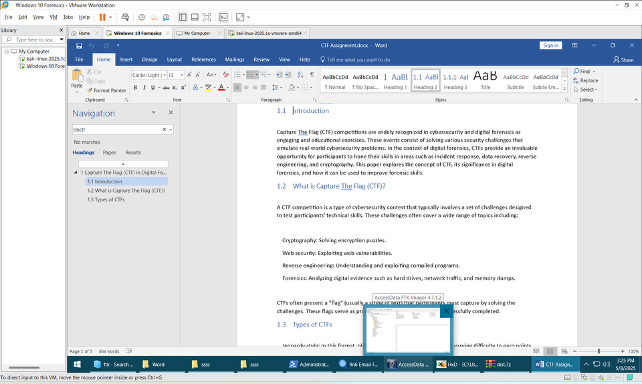
Task: Open the font name dropdown
Action: click(164, 75)
